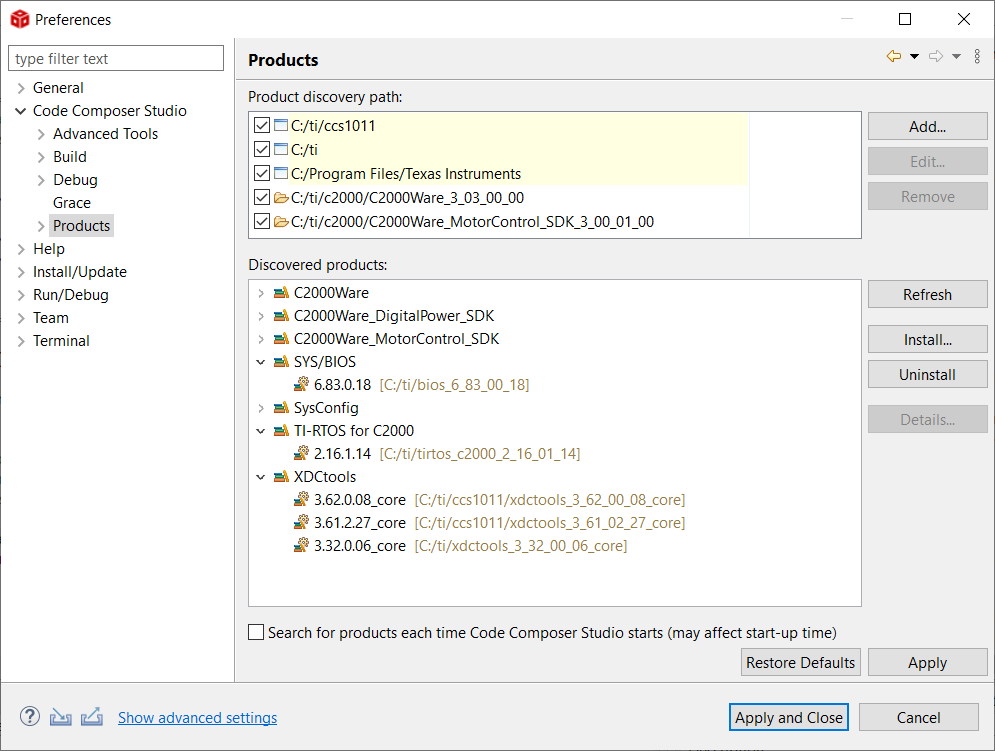Click the type filter text field

[x=116, y=58]
